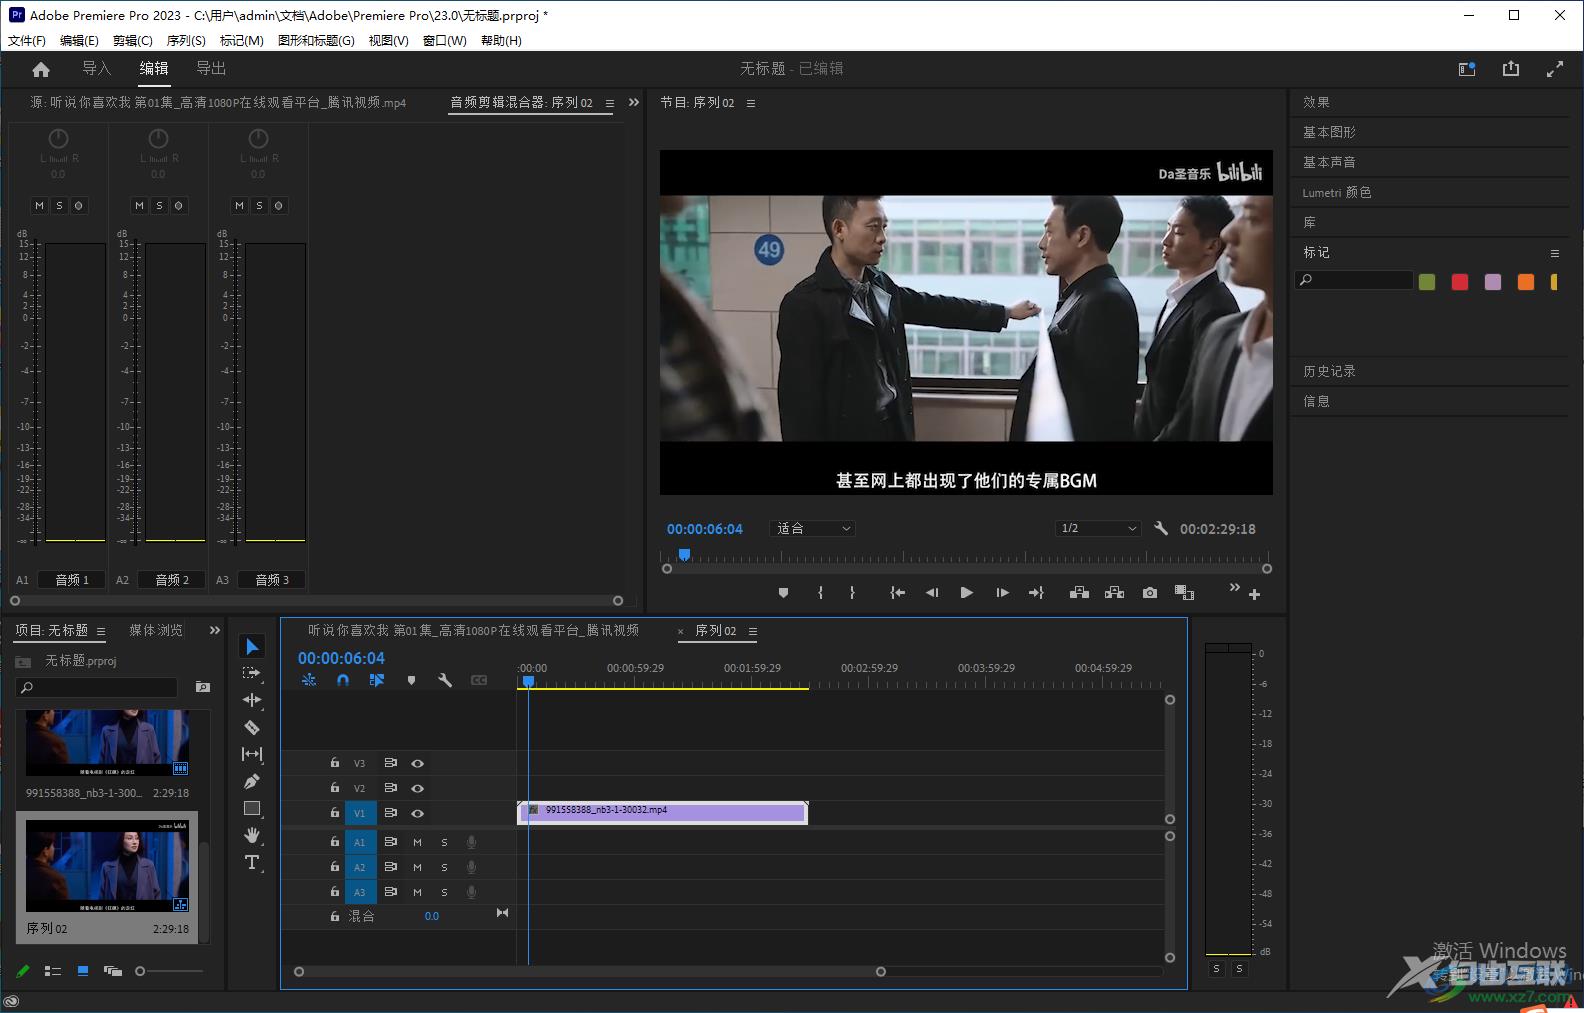Viewport: 1584px width, 1013px height.
Task: Switch to the 导出 tab
Action: click(211, 68)
